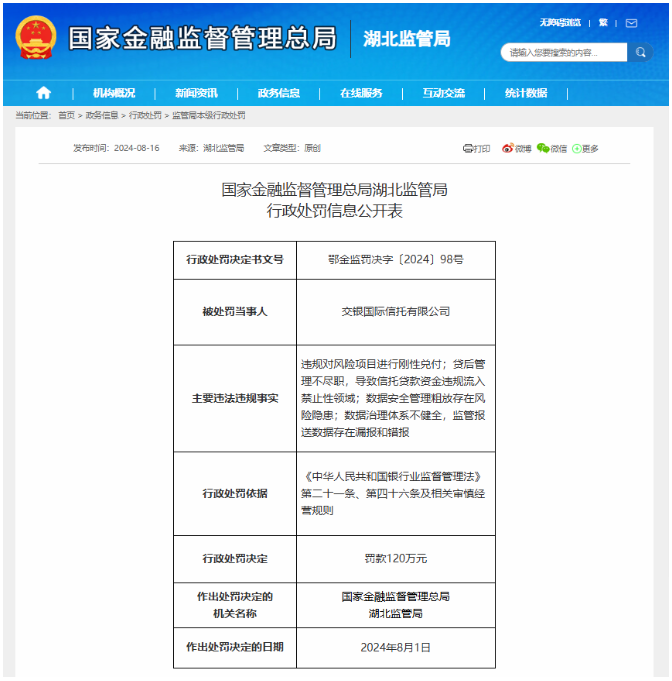
Task: Click the header cell 行政处罚决定
Action: pos(235,559)
